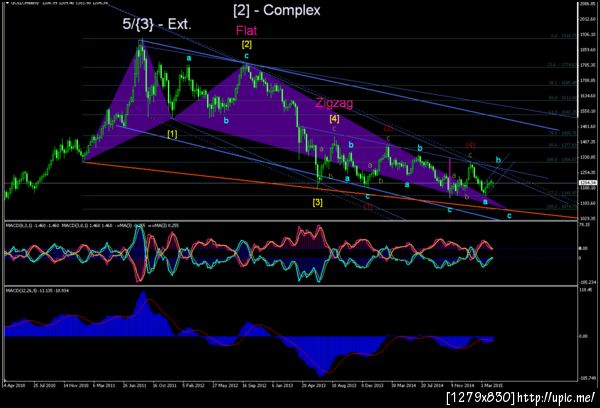600x408 pixels.
Task: Click the upper oscillator MACD label text
Action: 92,226
